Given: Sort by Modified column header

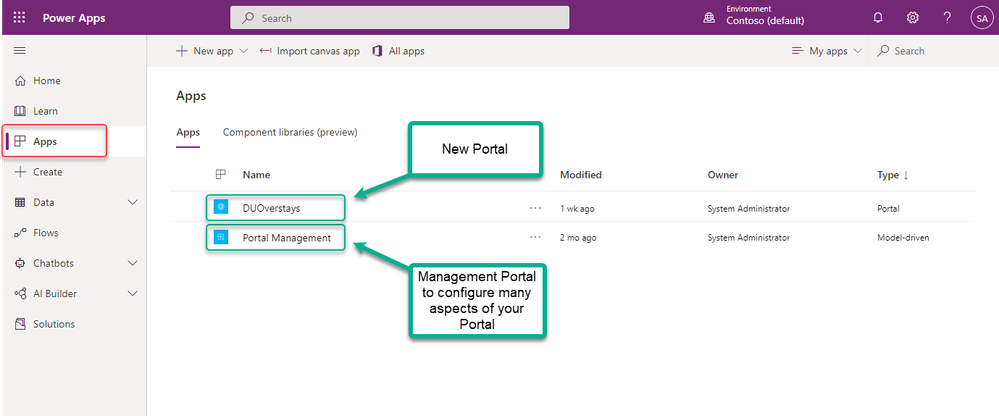Looking at the screenshot, I should pos(580,175).
